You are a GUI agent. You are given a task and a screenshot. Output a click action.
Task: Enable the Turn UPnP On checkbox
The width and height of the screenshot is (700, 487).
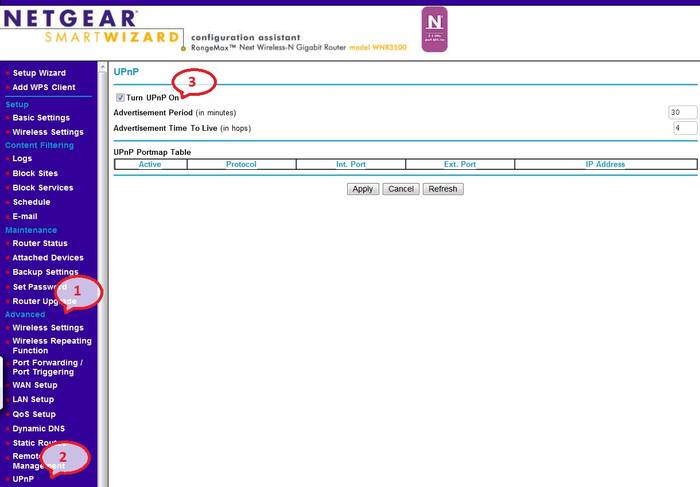pyautogui.click(x=120, y=98)
